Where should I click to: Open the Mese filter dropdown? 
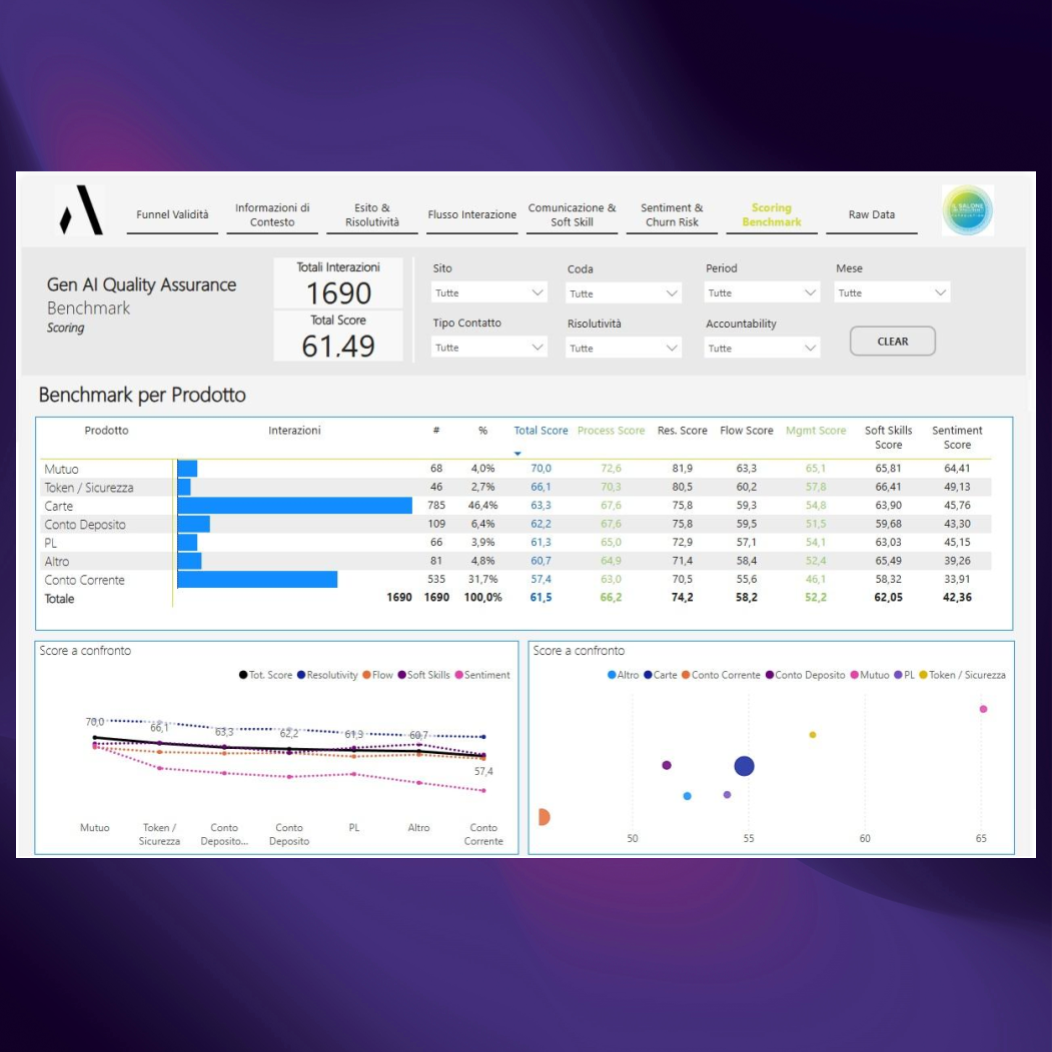point(892,293)
